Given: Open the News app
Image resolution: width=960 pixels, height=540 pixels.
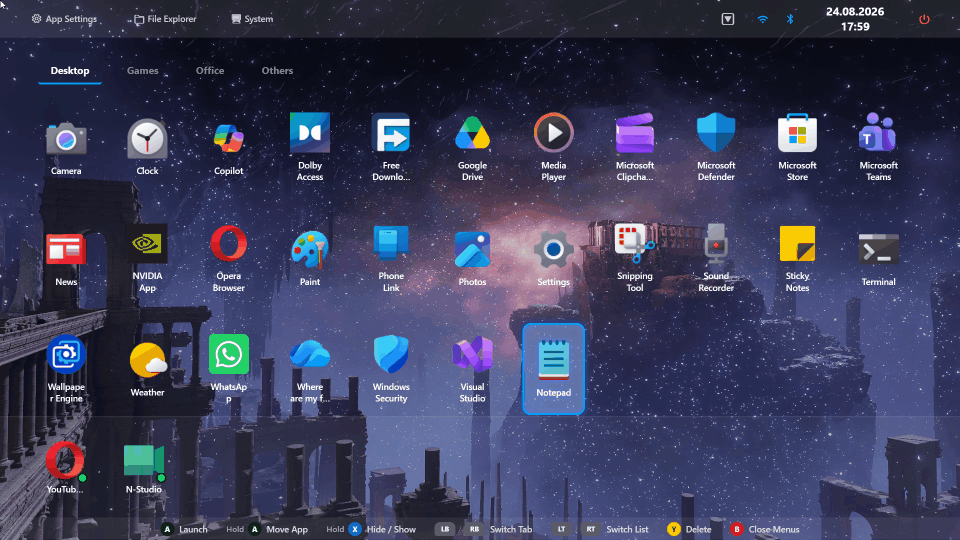Looking at the screenshot, I should pyautogui.click(x=66, y=259).
